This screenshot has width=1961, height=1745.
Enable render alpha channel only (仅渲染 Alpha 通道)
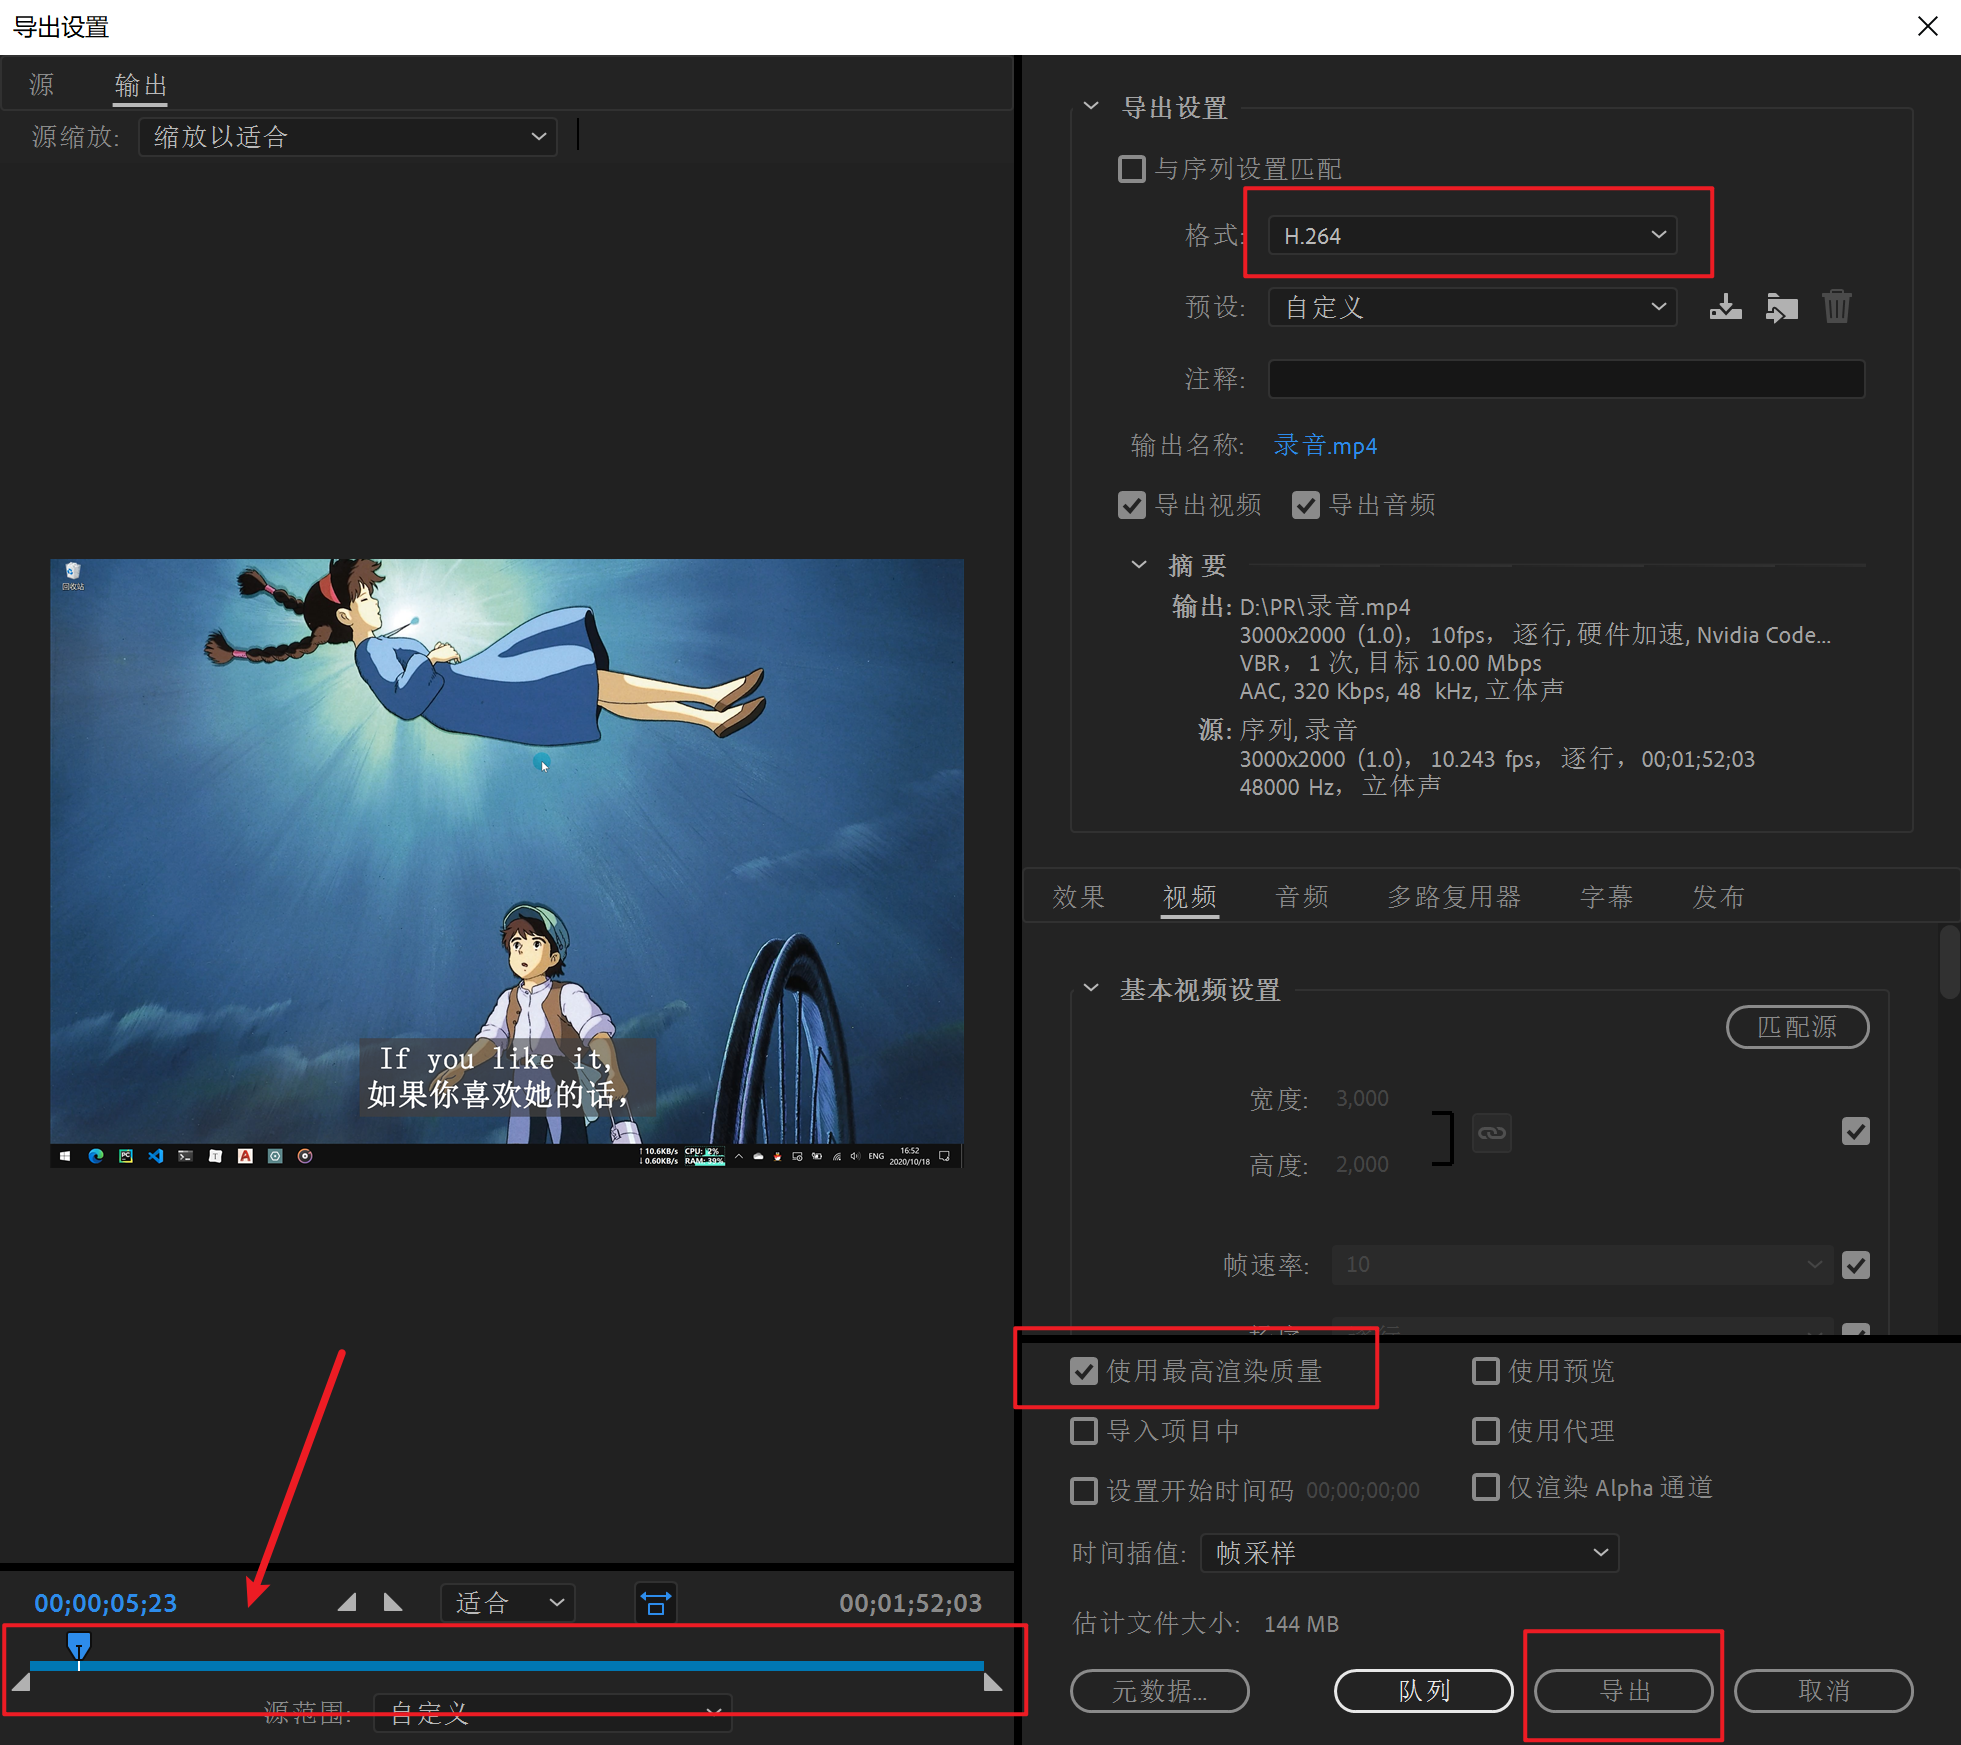tap(1486, 1487)
